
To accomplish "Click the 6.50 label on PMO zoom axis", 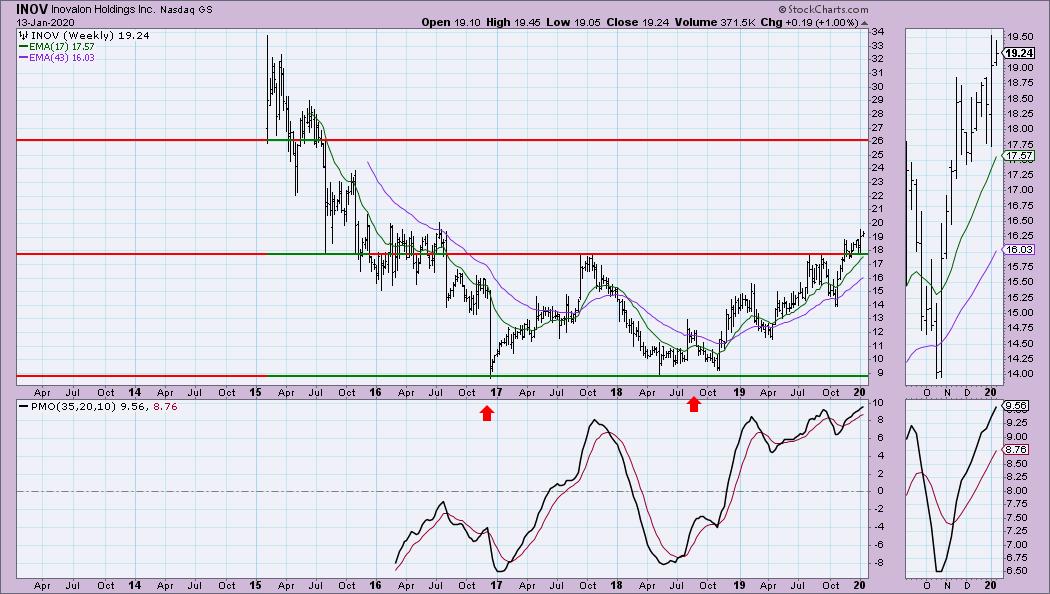I will (1017, 571).
